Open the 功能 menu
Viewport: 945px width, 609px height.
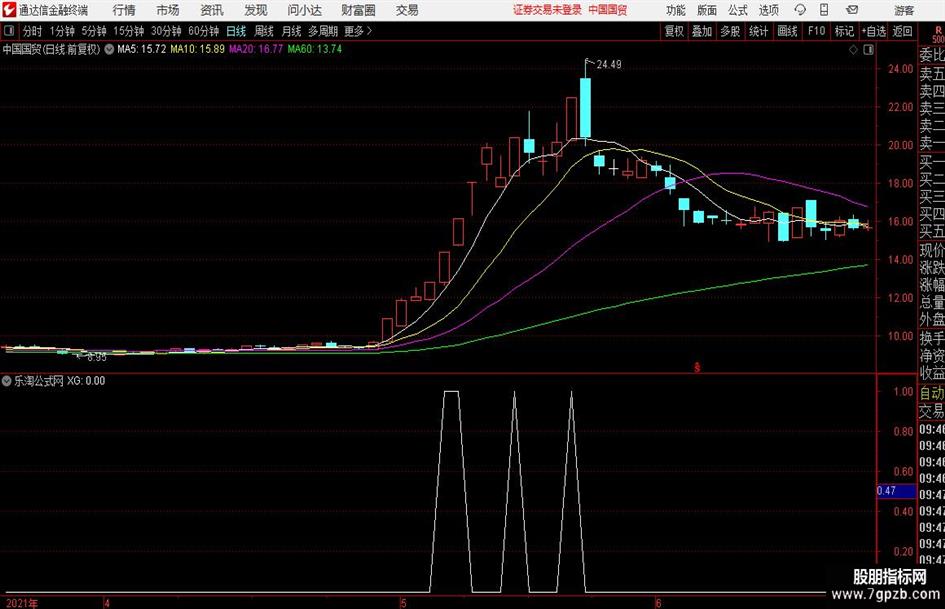[676, 10]
